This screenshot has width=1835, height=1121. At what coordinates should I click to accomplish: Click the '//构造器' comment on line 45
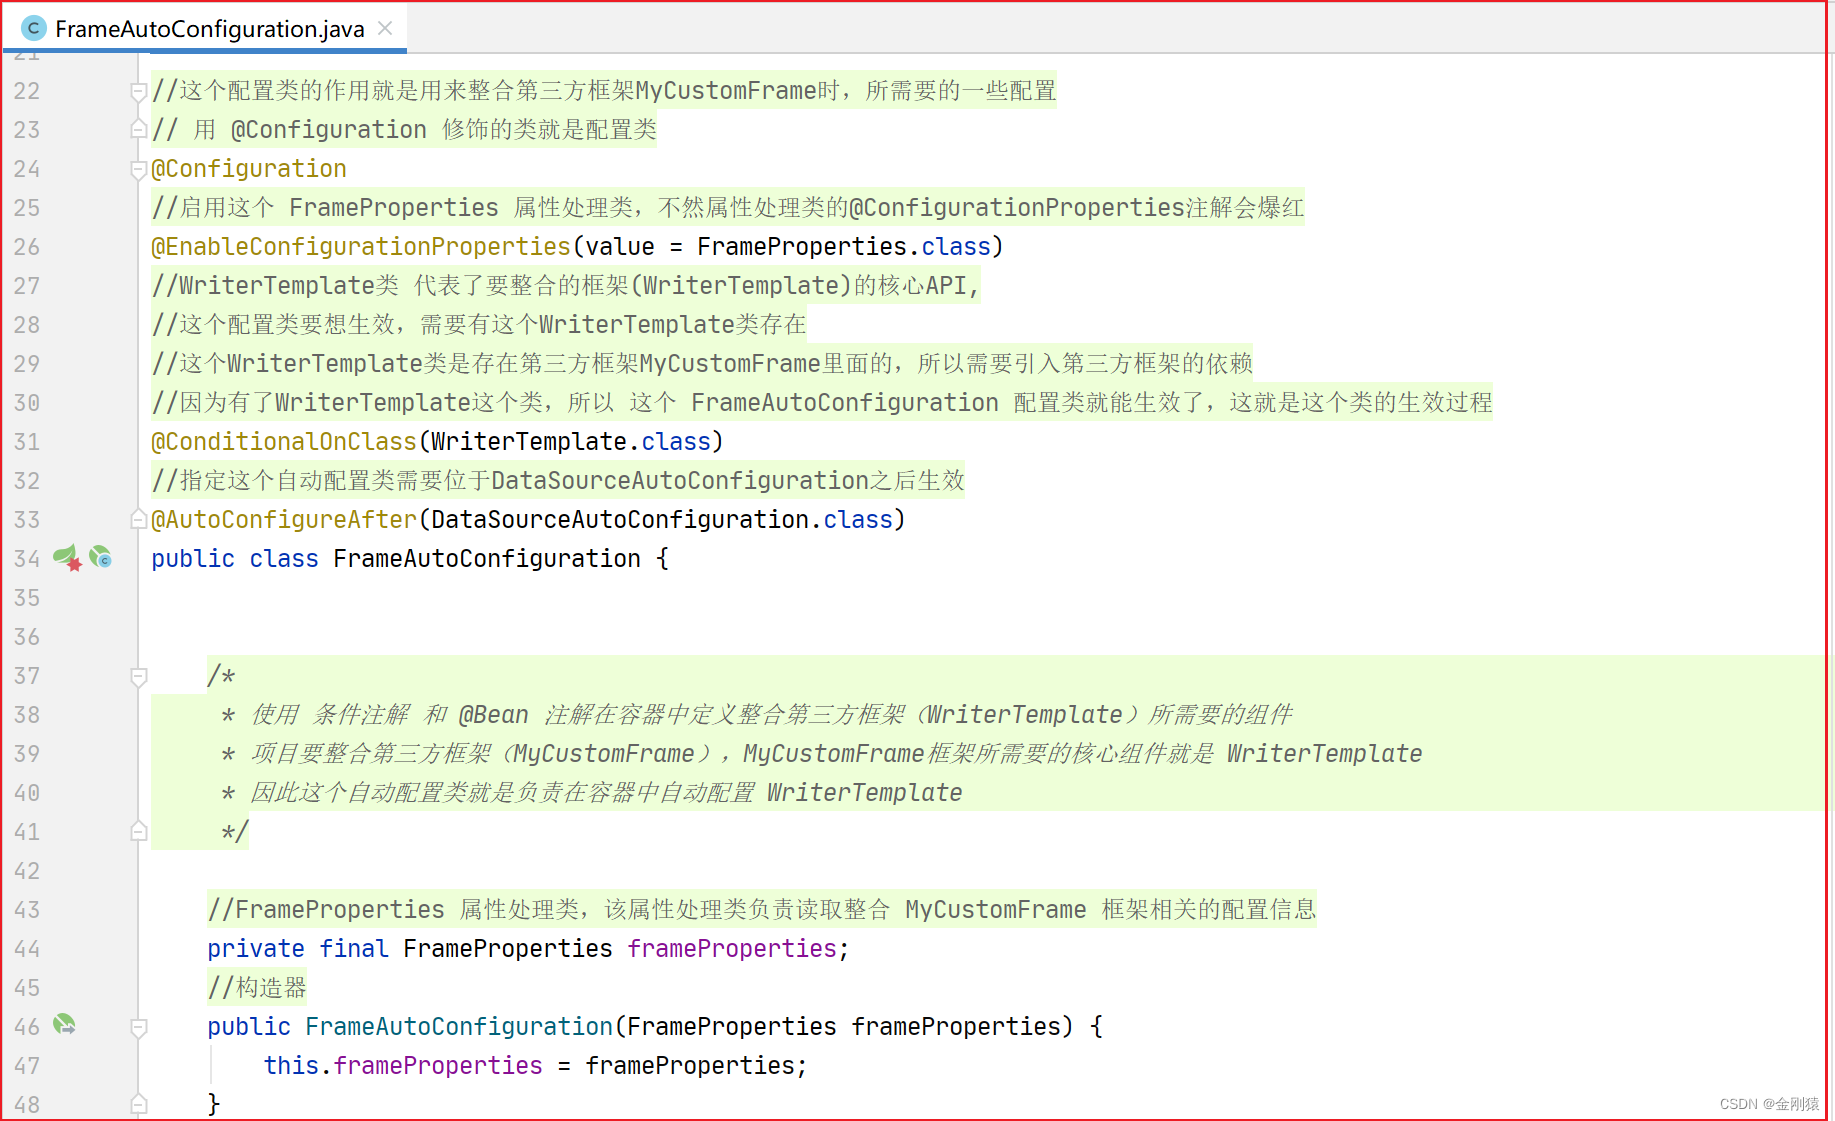257,988
